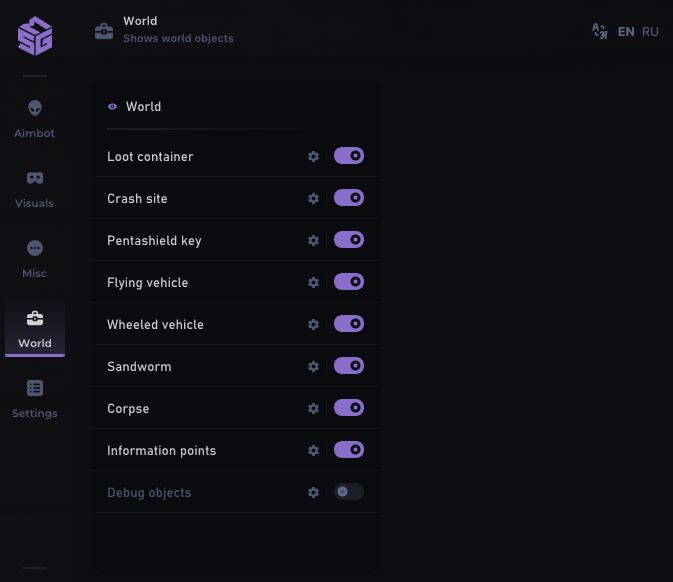Toggle Information points switch off
The height and width of the screenshot is (582, 673).
349,450
